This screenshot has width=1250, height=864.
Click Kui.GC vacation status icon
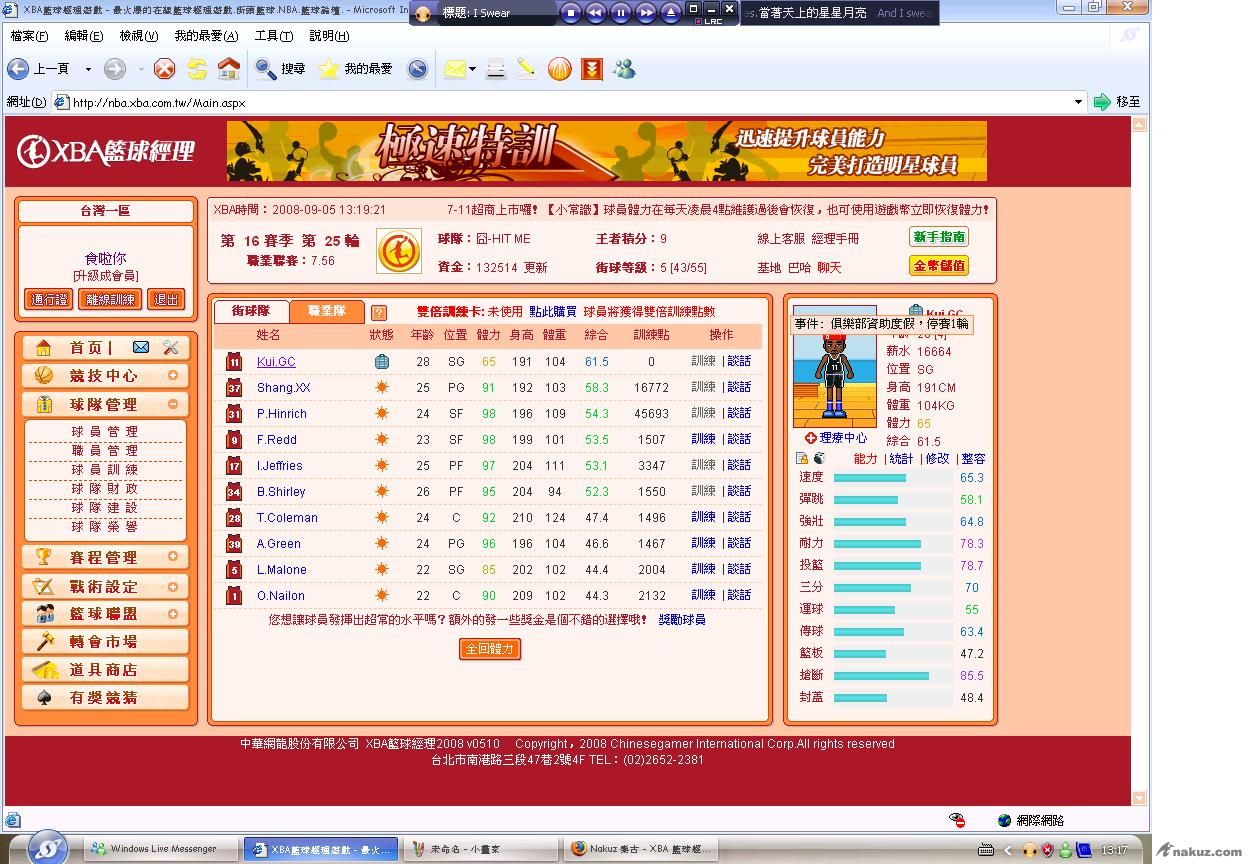tap(381, 362)
